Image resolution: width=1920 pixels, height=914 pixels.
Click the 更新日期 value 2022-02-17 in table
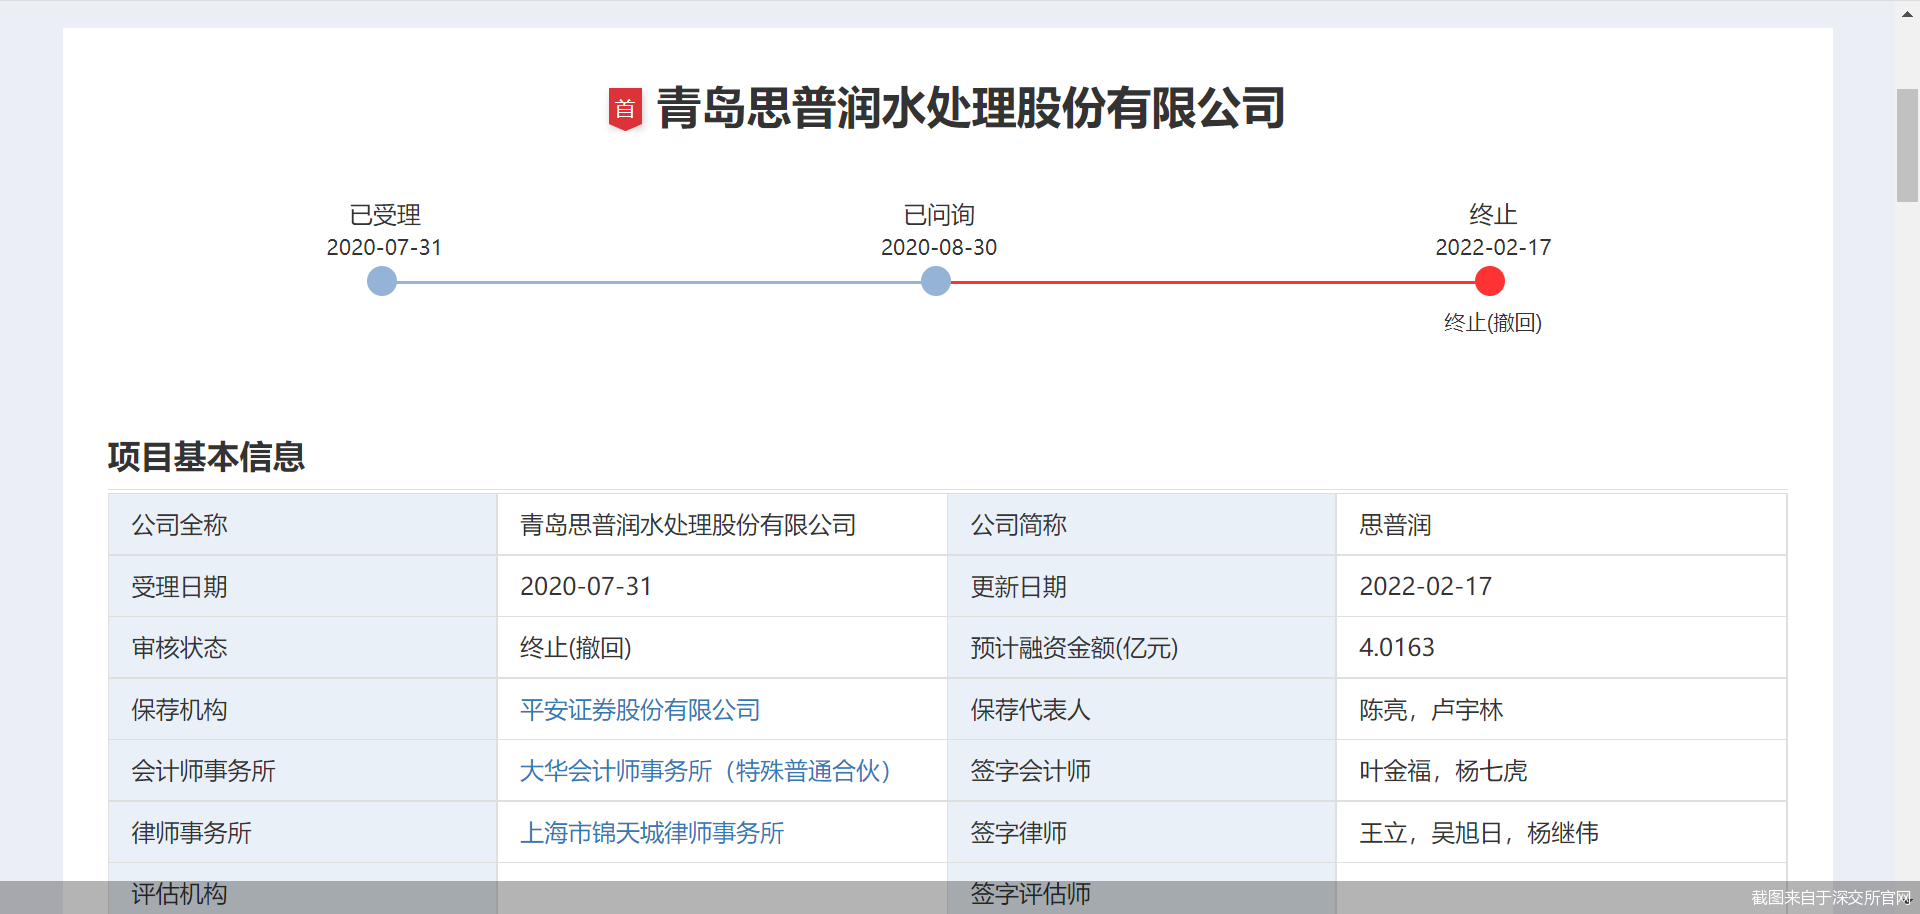click(1425, 587)
